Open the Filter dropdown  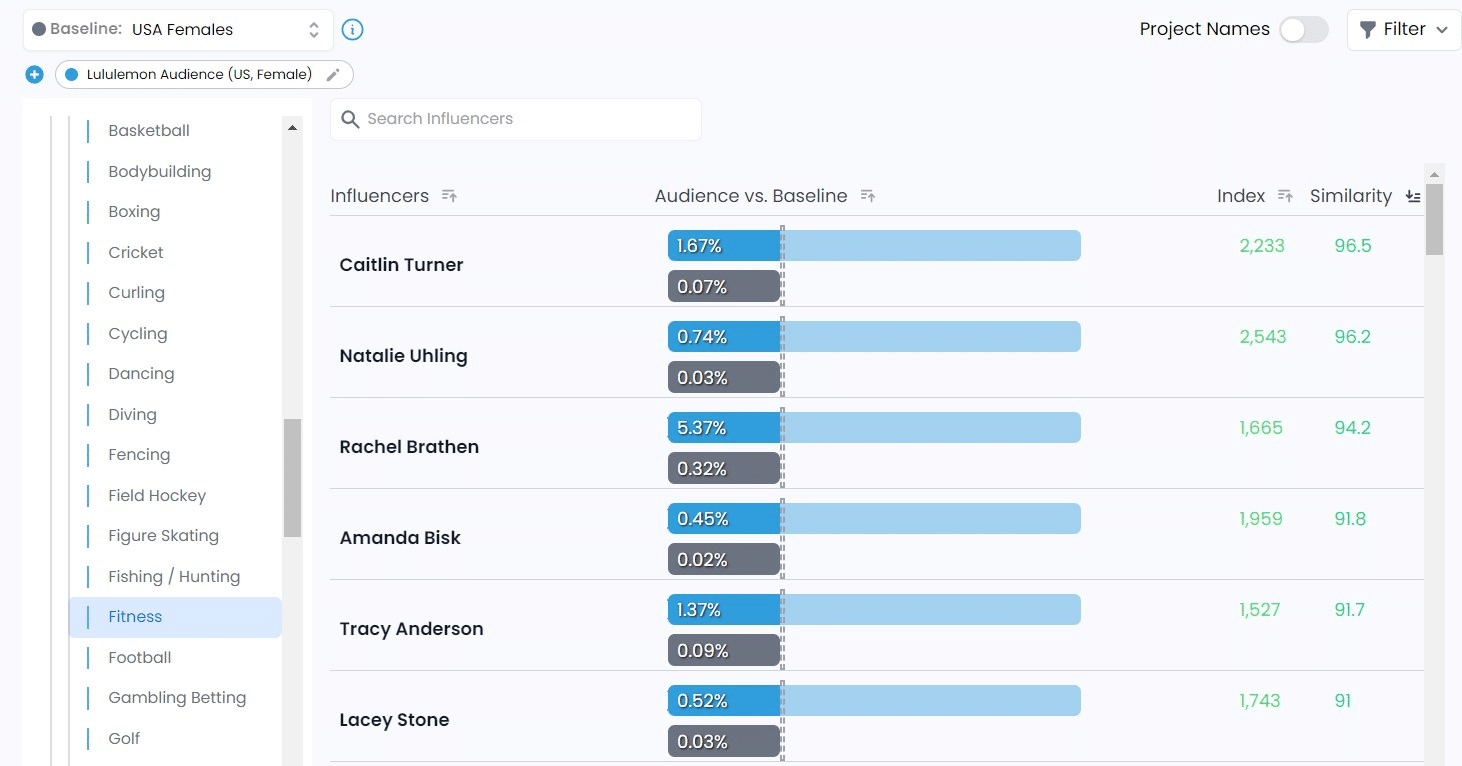click(x=1403, y=30)
